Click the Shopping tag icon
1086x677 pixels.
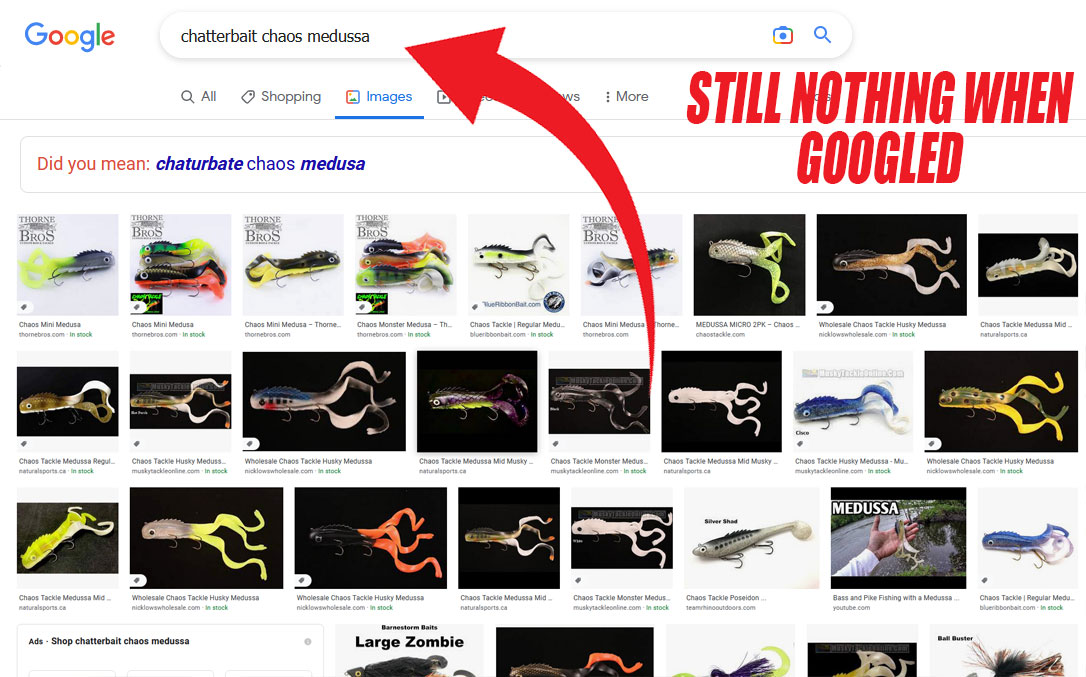point(247,97)
